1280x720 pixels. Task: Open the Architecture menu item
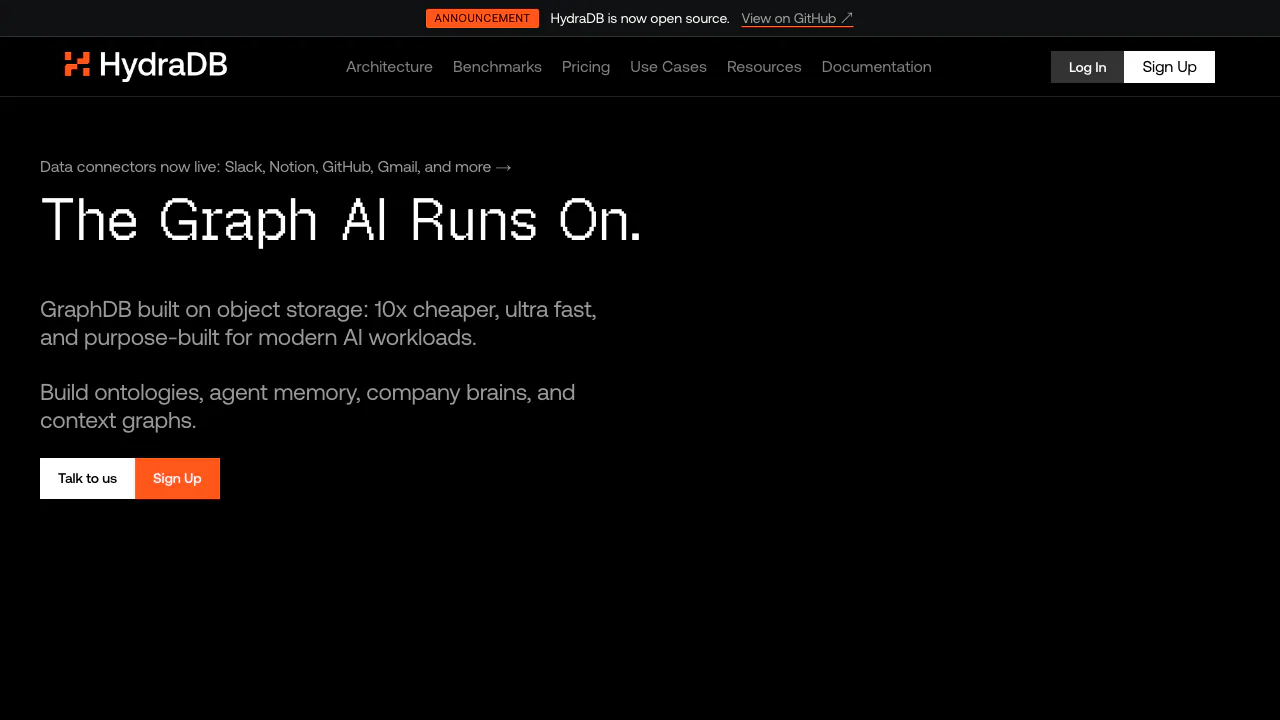click(389, 67)
